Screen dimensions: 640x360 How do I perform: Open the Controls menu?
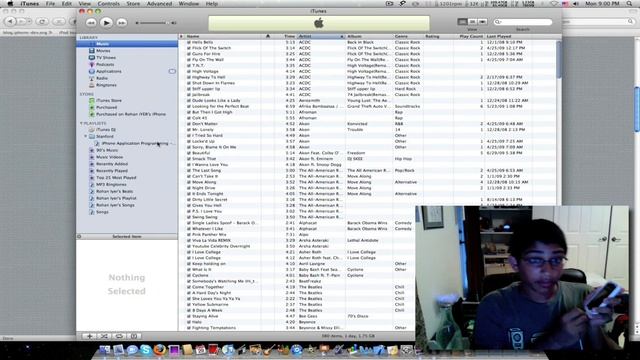tap(109, 4)
